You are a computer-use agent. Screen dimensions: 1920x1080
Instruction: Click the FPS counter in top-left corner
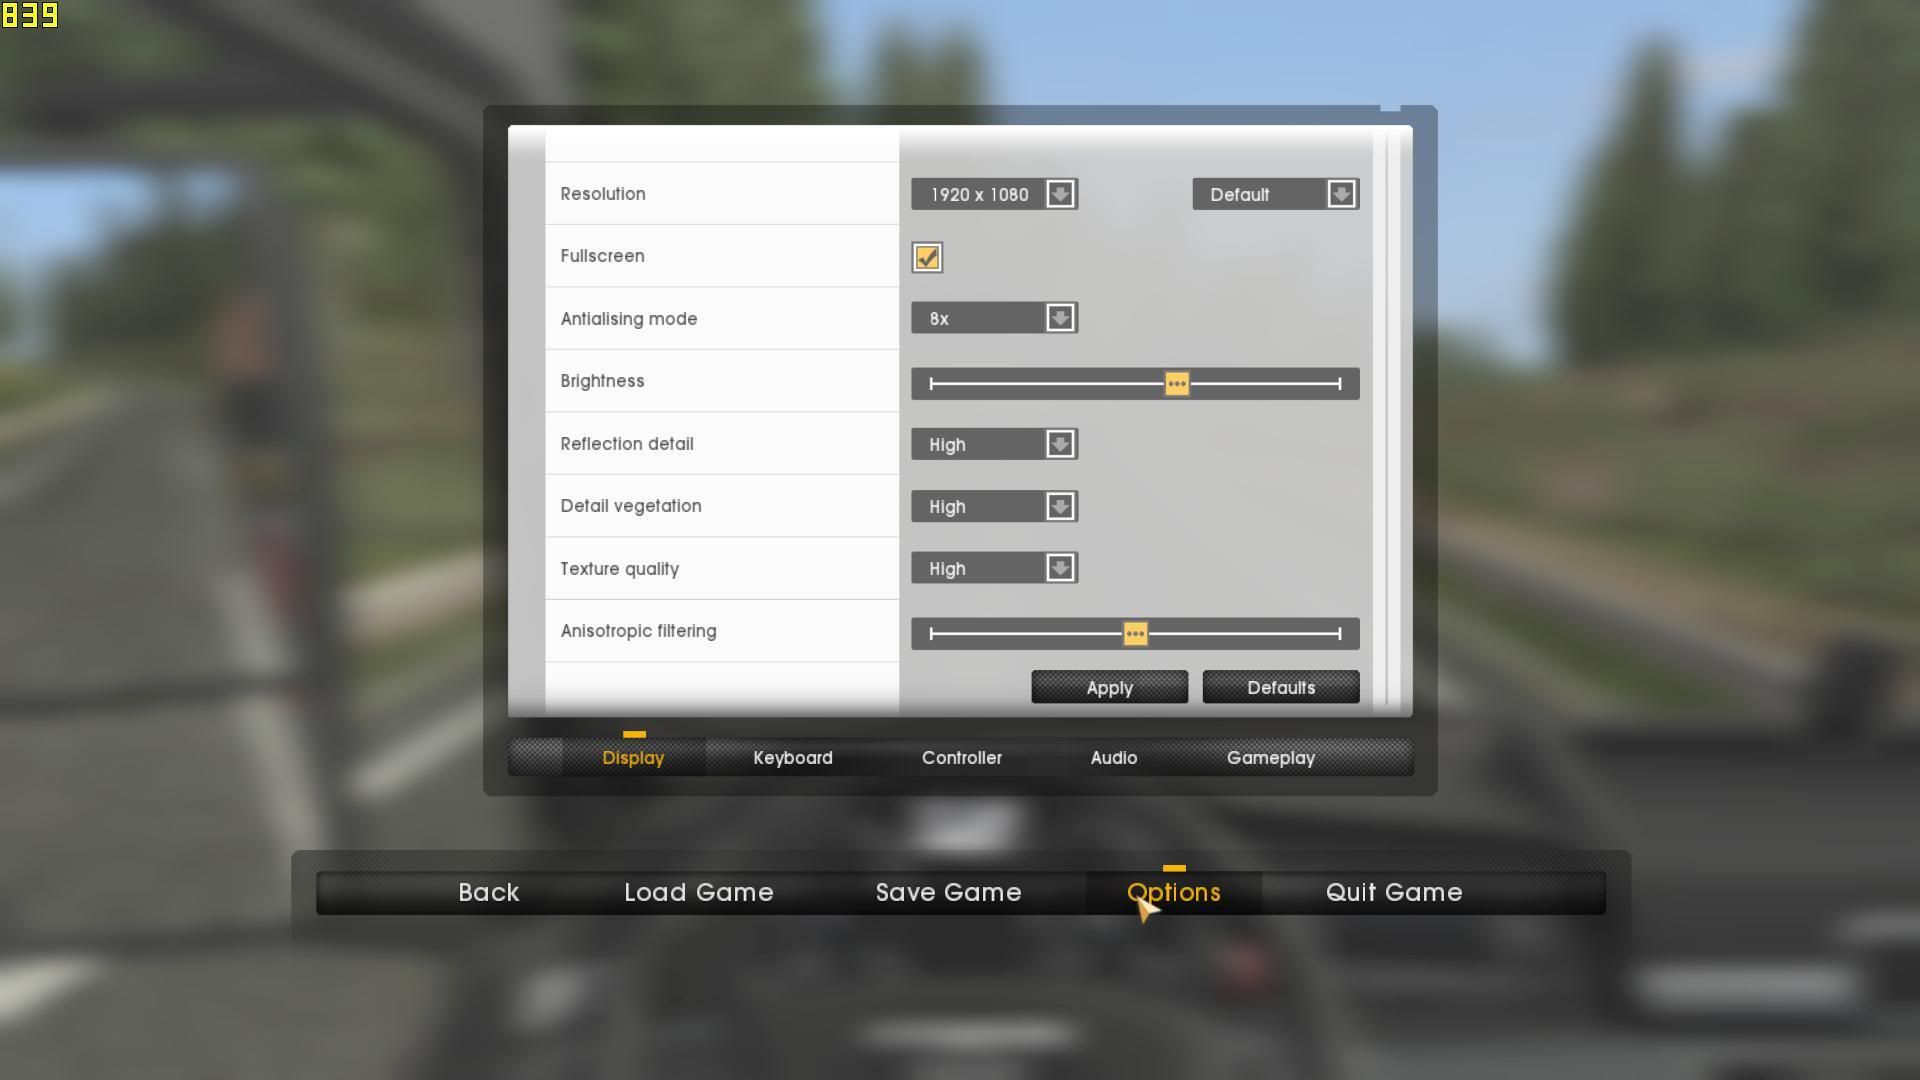pyautogui.click(x=30, y=15)
